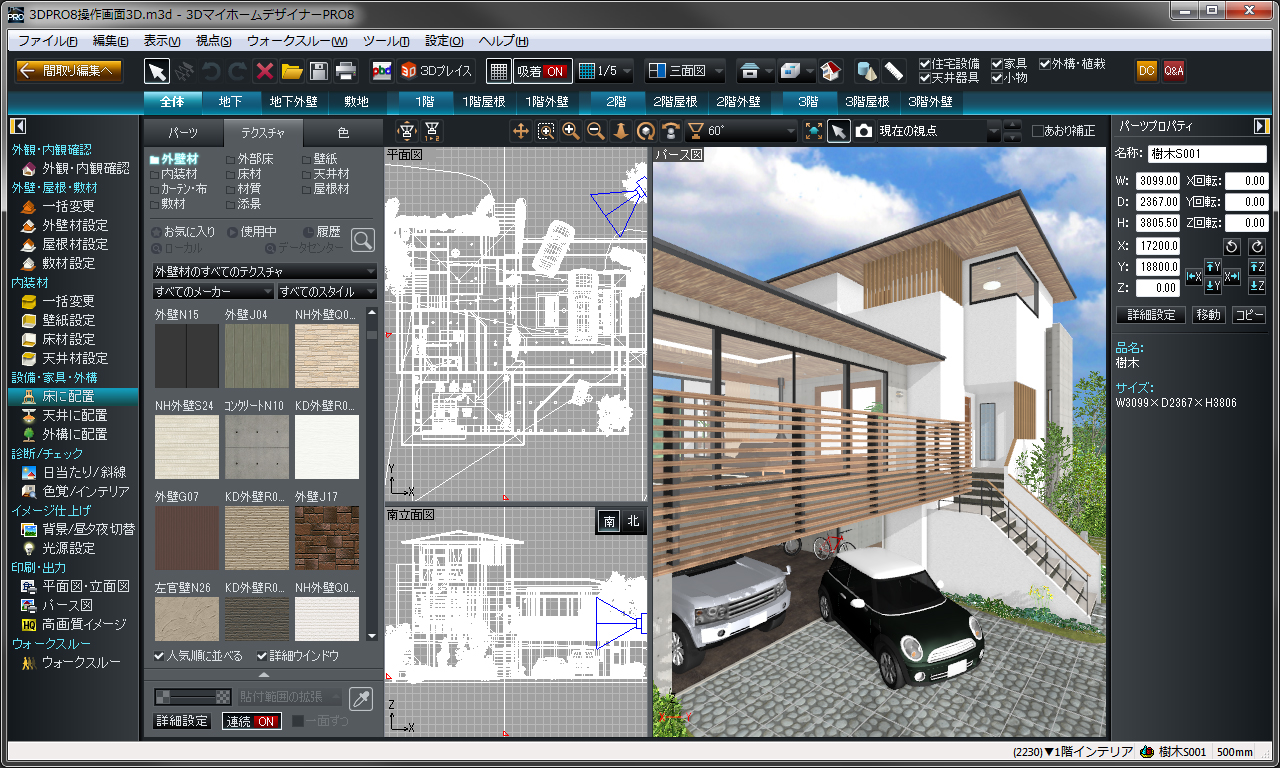Select the 外壁J17 brick texture swatch

coord(326,537)
